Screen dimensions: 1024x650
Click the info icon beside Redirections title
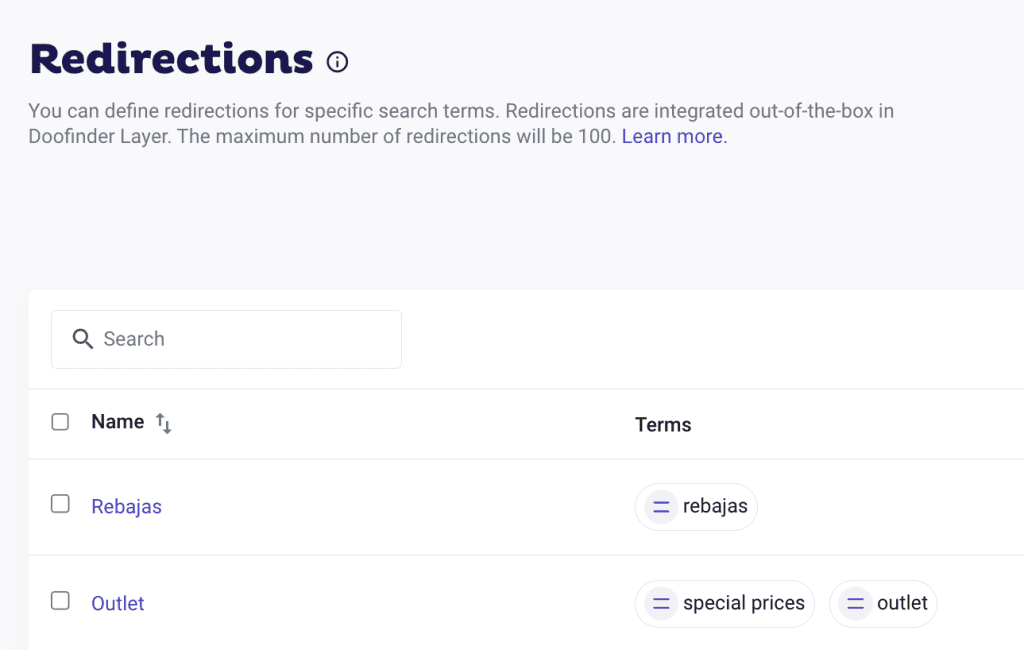(338, 62)
